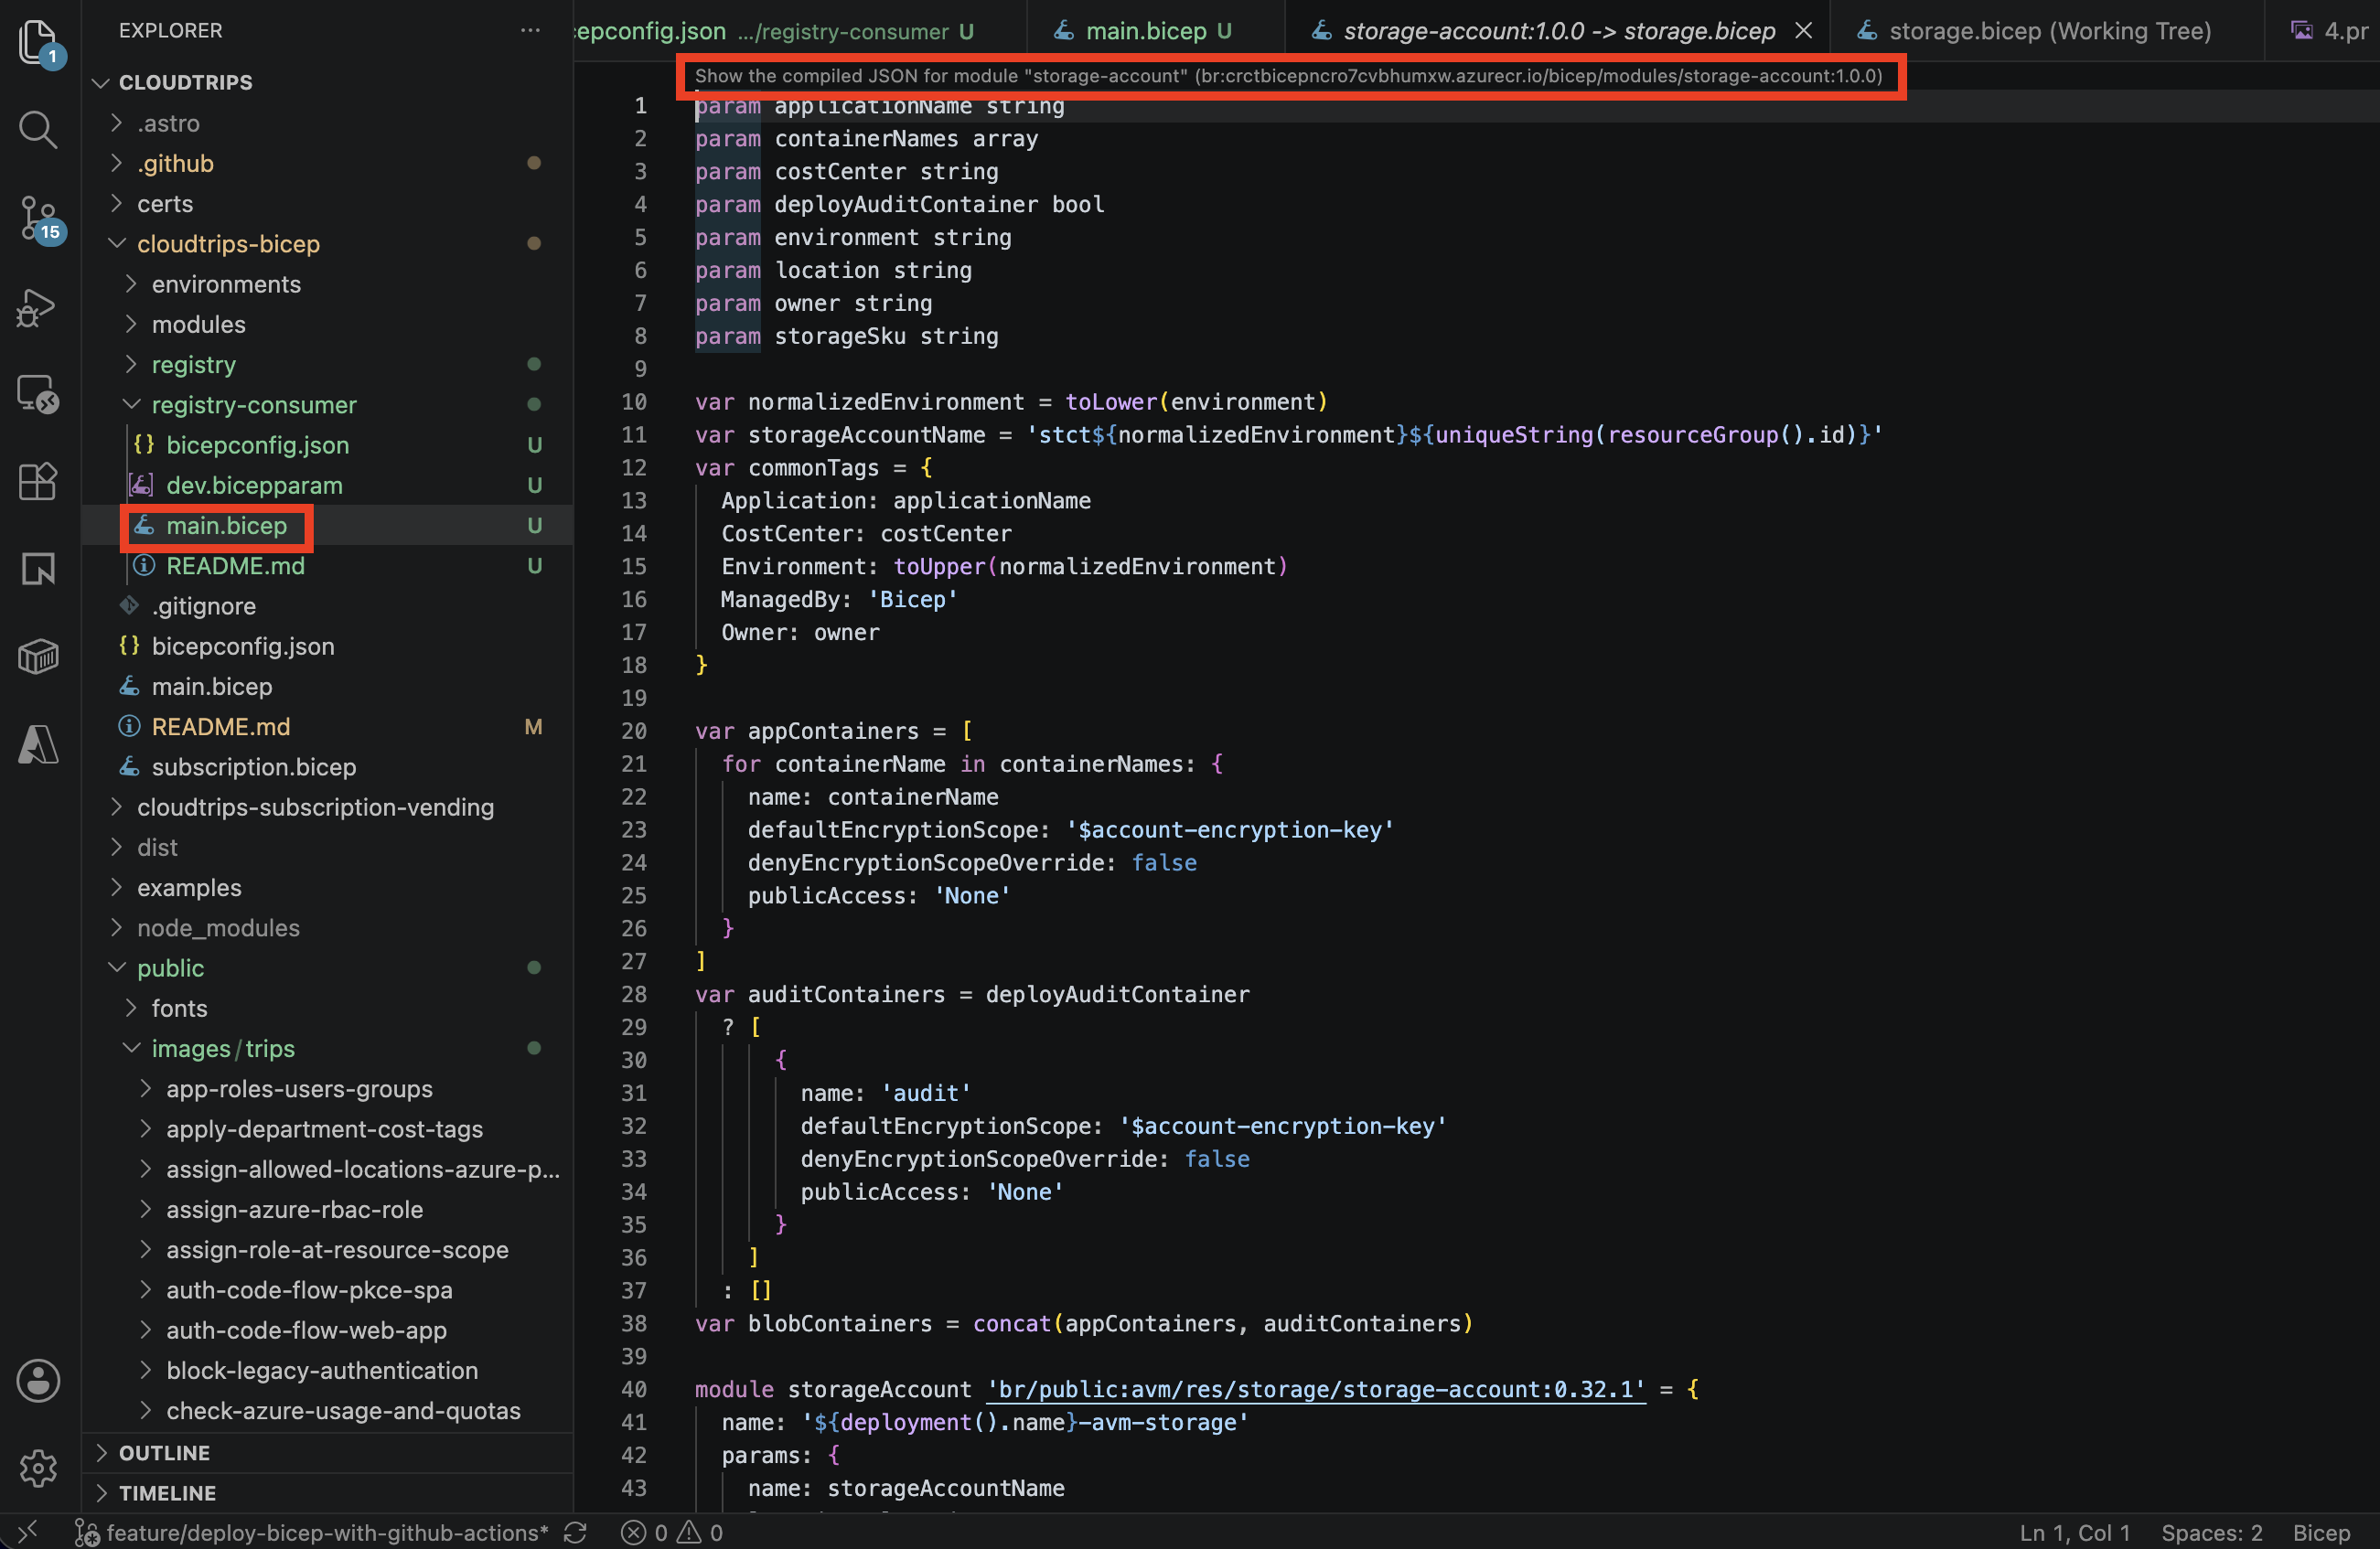Open the Search view in activity bar
The image size is (2380, 1549).
coord(38,129)
